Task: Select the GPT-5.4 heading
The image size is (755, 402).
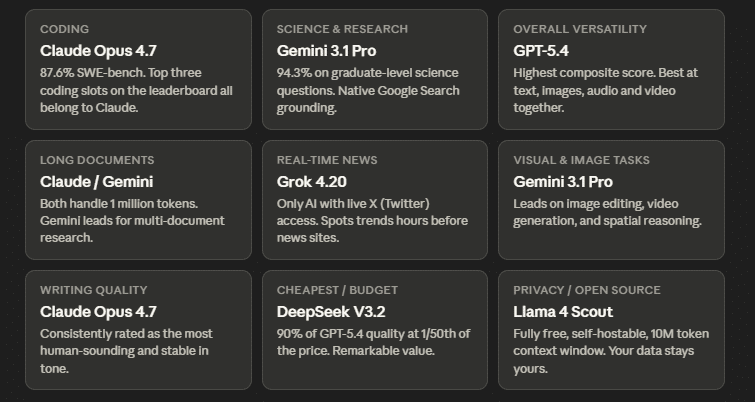Action: pos(541,50)
